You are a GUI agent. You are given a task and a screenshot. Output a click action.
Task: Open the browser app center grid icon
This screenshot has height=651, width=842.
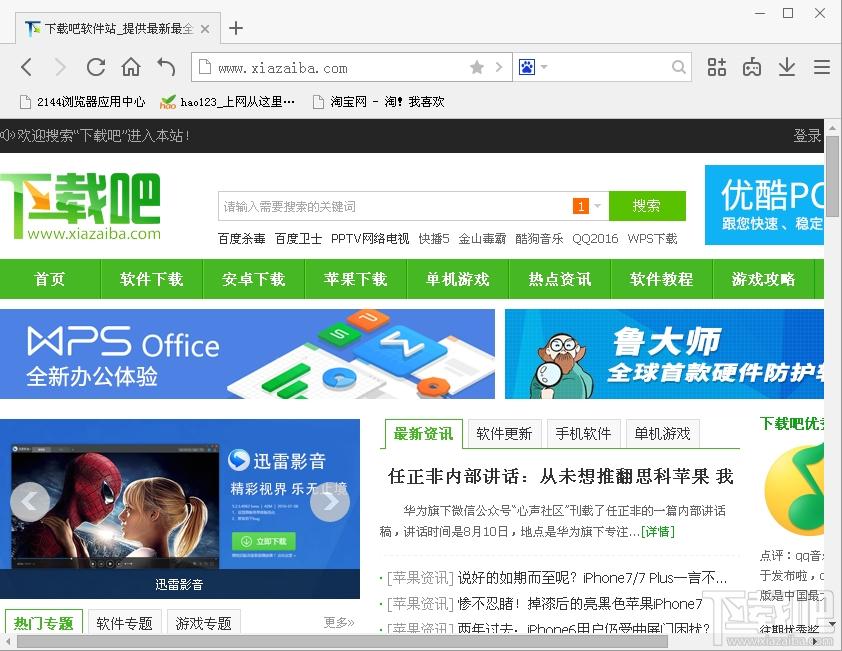(716, 67)
